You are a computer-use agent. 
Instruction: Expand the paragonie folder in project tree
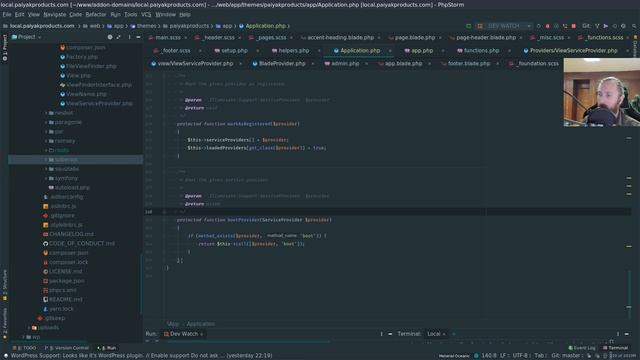coord(46,122)
